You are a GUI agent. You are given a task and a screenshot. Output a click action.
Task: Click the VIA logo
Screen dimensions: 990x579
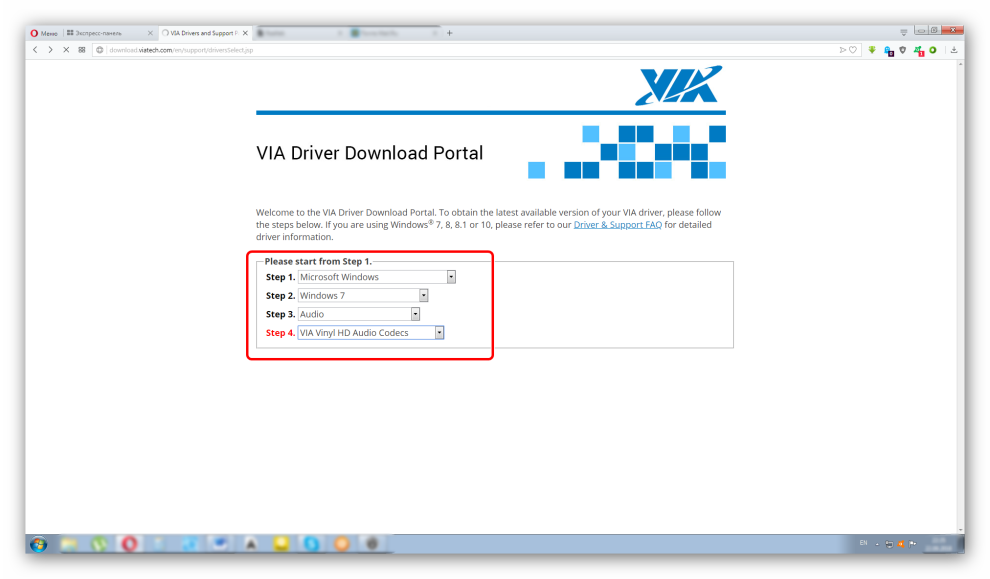677,87
